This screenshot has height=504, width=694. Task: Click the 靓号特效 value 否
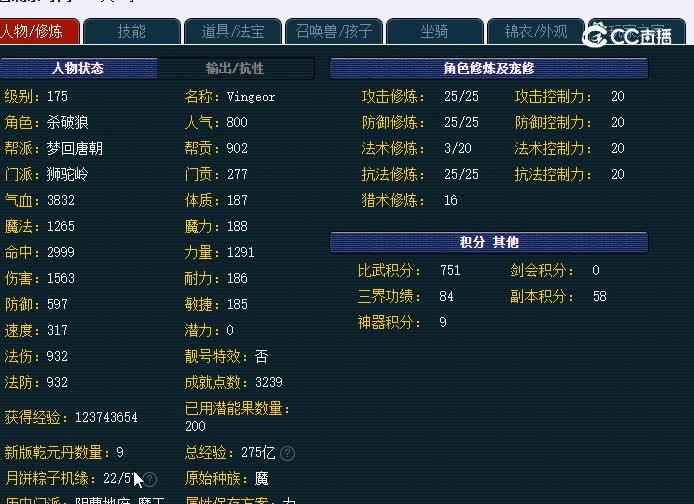point(262,357)
